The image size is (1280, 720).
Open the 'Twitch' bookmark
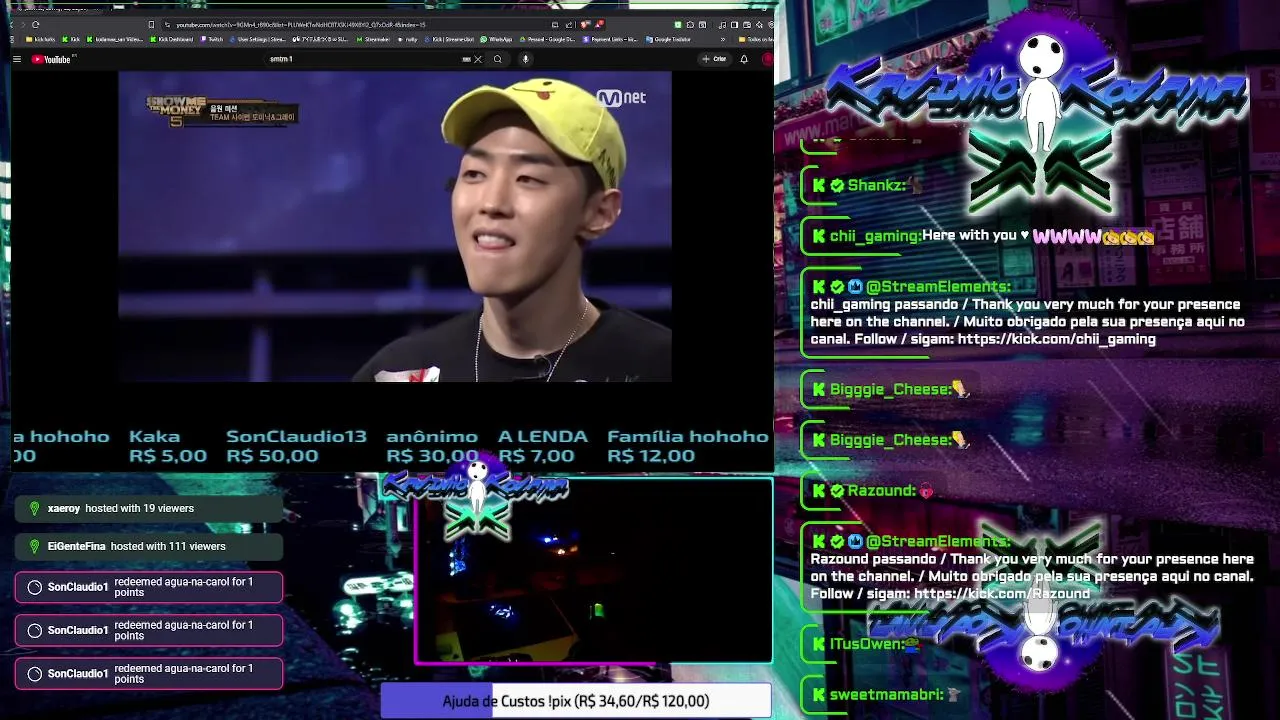click(x=211, y=39)
